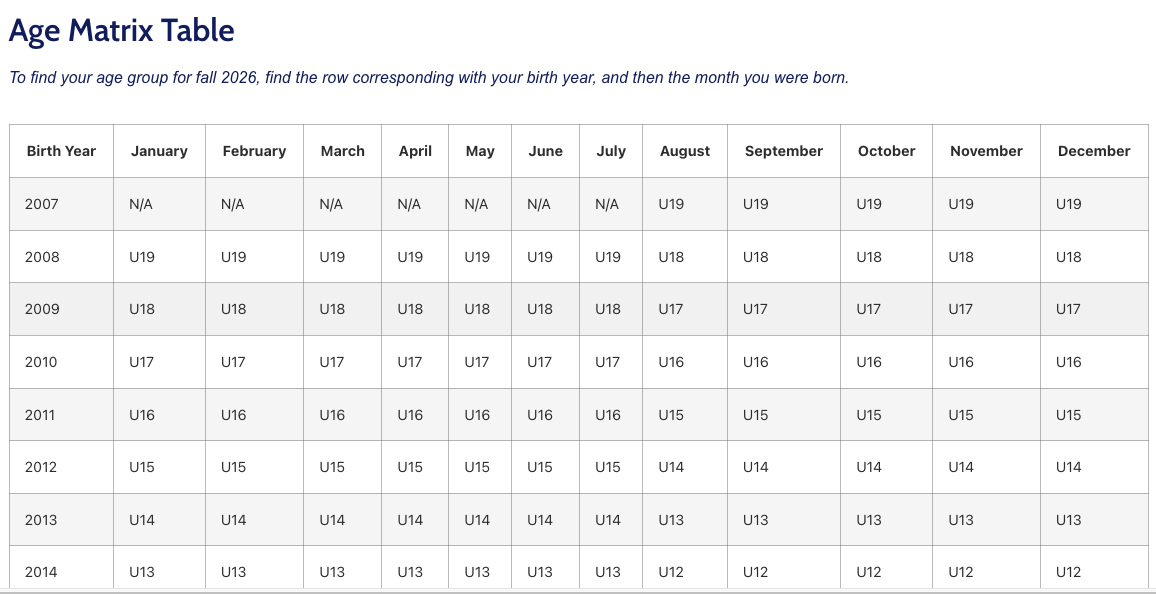
Task: Click the 2007 birth year row label
Action: tap(42, 204)
